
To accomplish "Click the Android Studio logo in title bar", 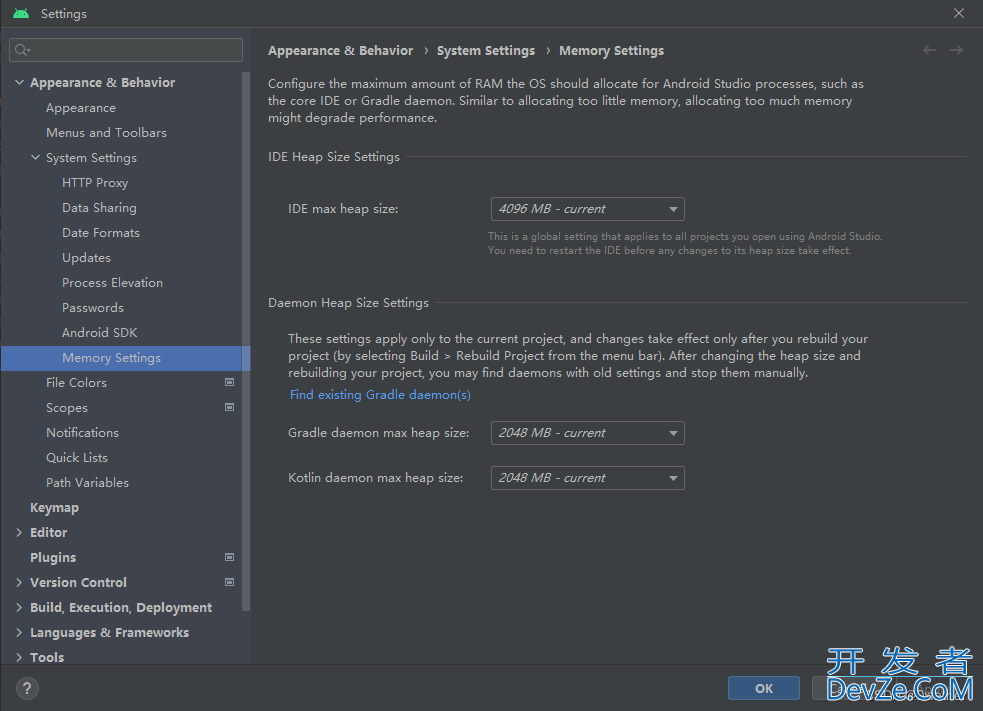I will click(x=21, y=13).
